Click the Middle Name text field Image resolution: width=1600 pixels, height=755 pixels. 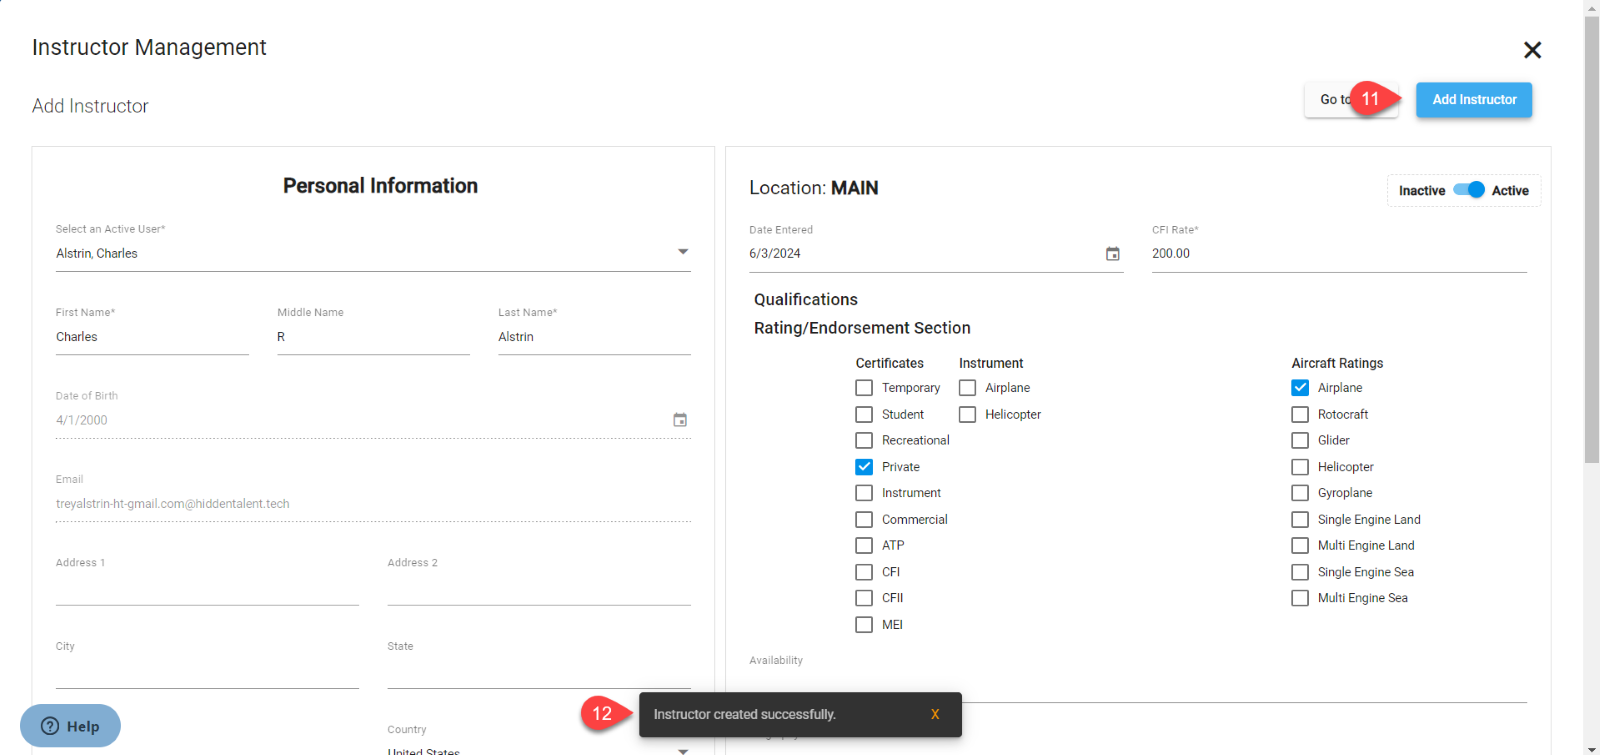(372, 337)
